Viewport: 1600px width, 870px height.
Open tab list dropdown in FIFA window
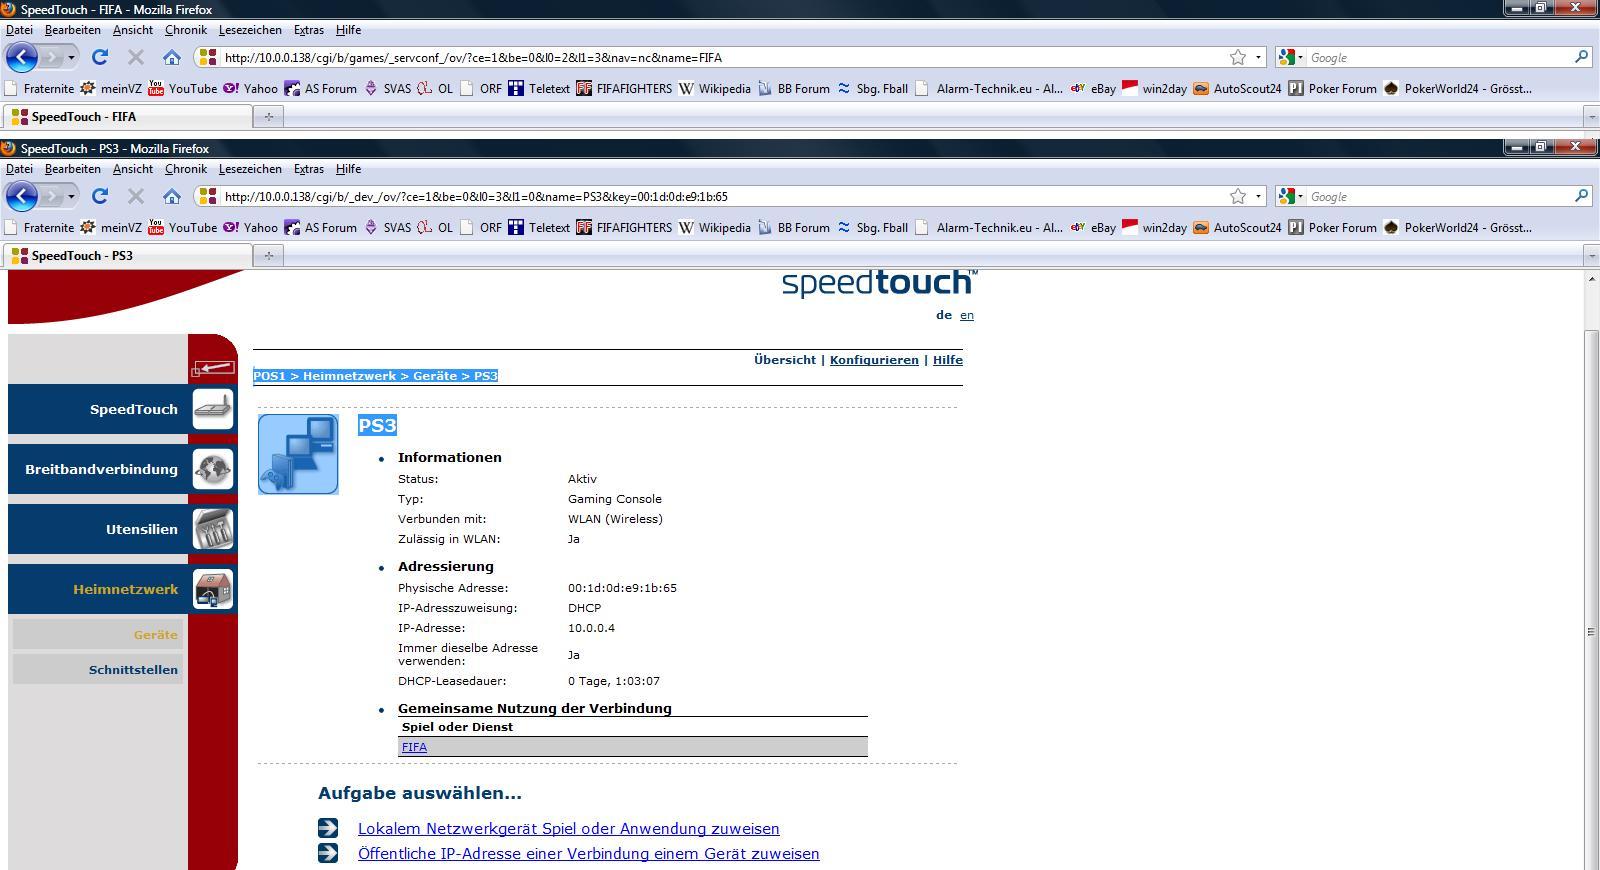[x=1592, y=117]
